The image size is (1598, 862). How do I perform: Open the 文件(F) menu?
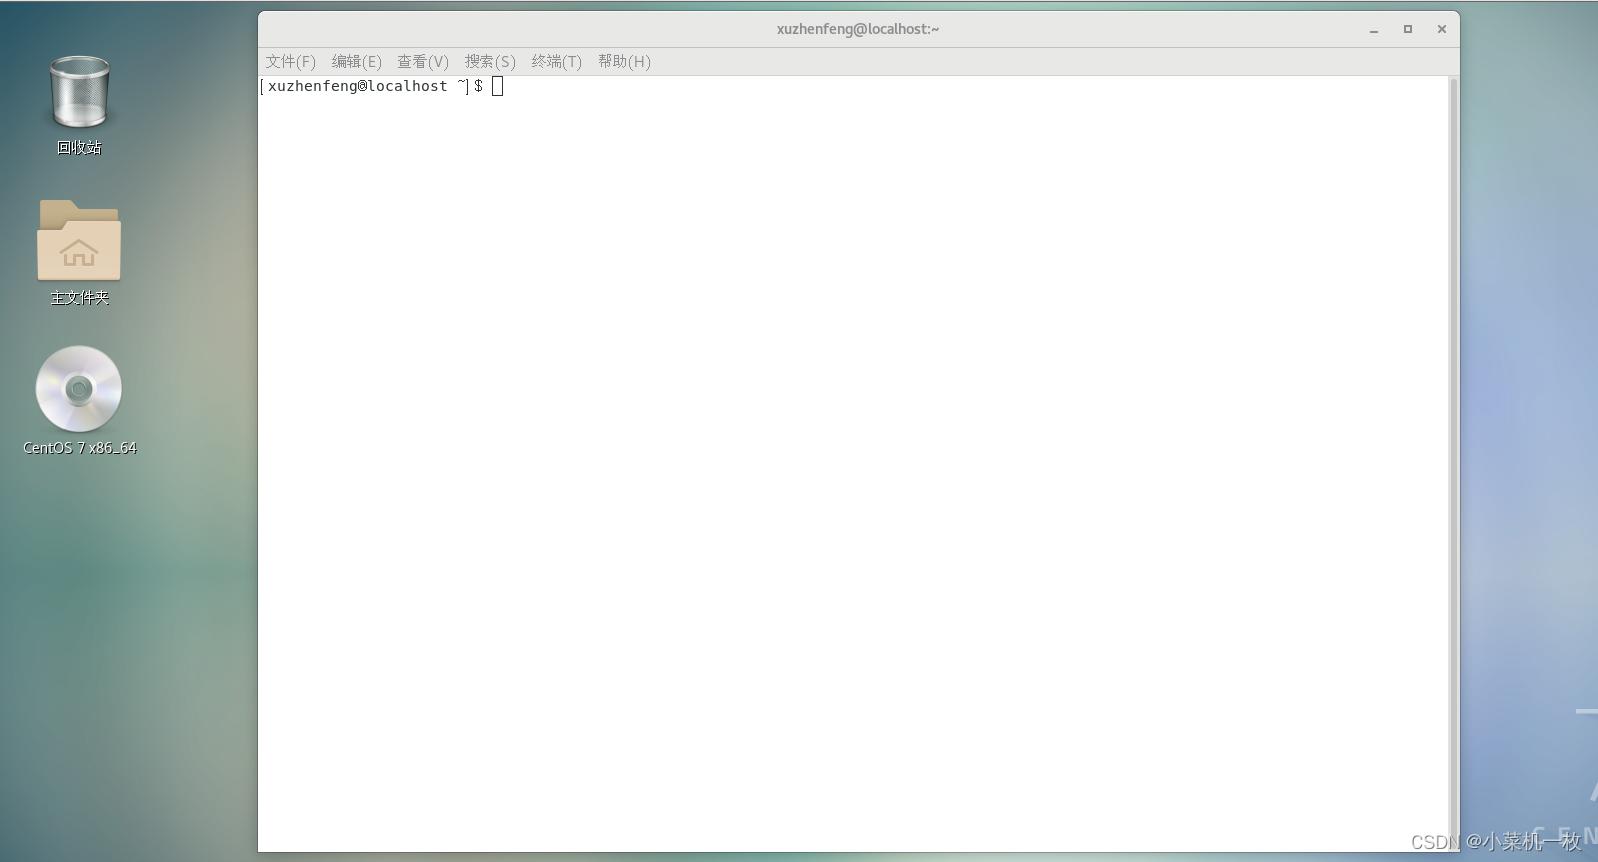[x=291, y=61]
